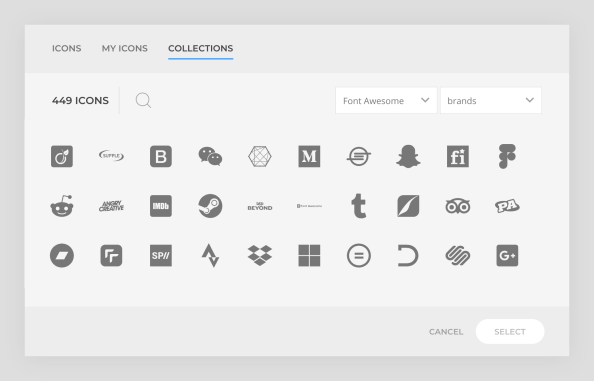Pick the Microsoft four squares icon

[309, 255]
